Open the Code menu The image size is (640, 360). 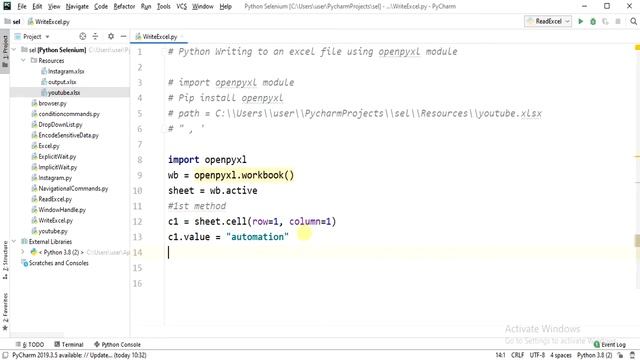coord(101,7)
